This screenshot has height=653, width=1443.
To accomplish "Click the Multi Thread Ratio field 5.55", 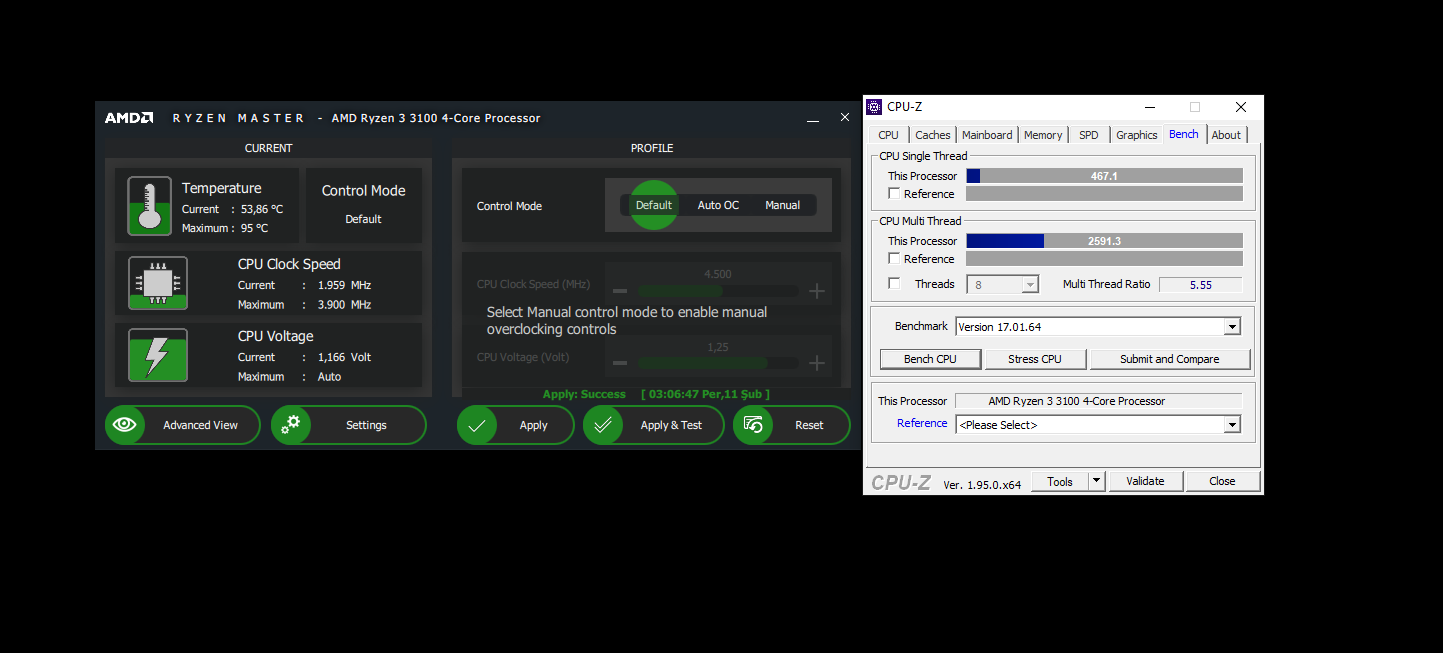I will point(1200,285).
